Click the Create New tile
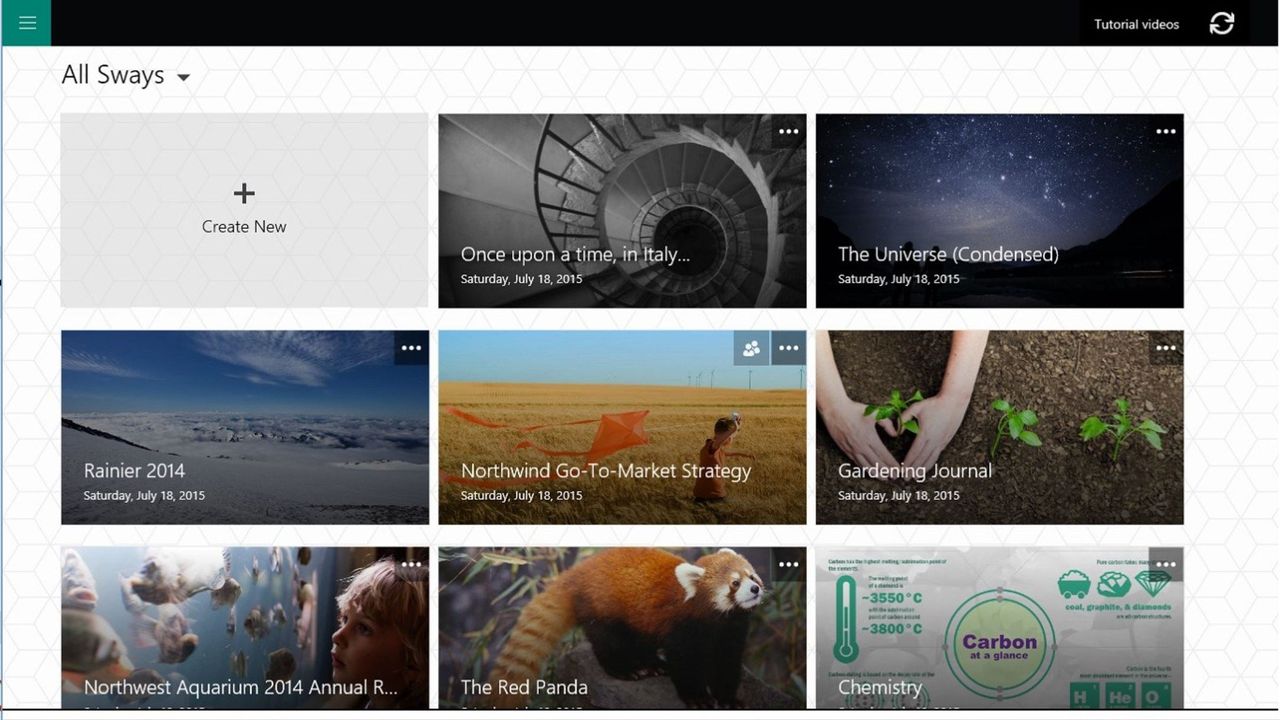The image size is (1280, 720). coord(244,210)
